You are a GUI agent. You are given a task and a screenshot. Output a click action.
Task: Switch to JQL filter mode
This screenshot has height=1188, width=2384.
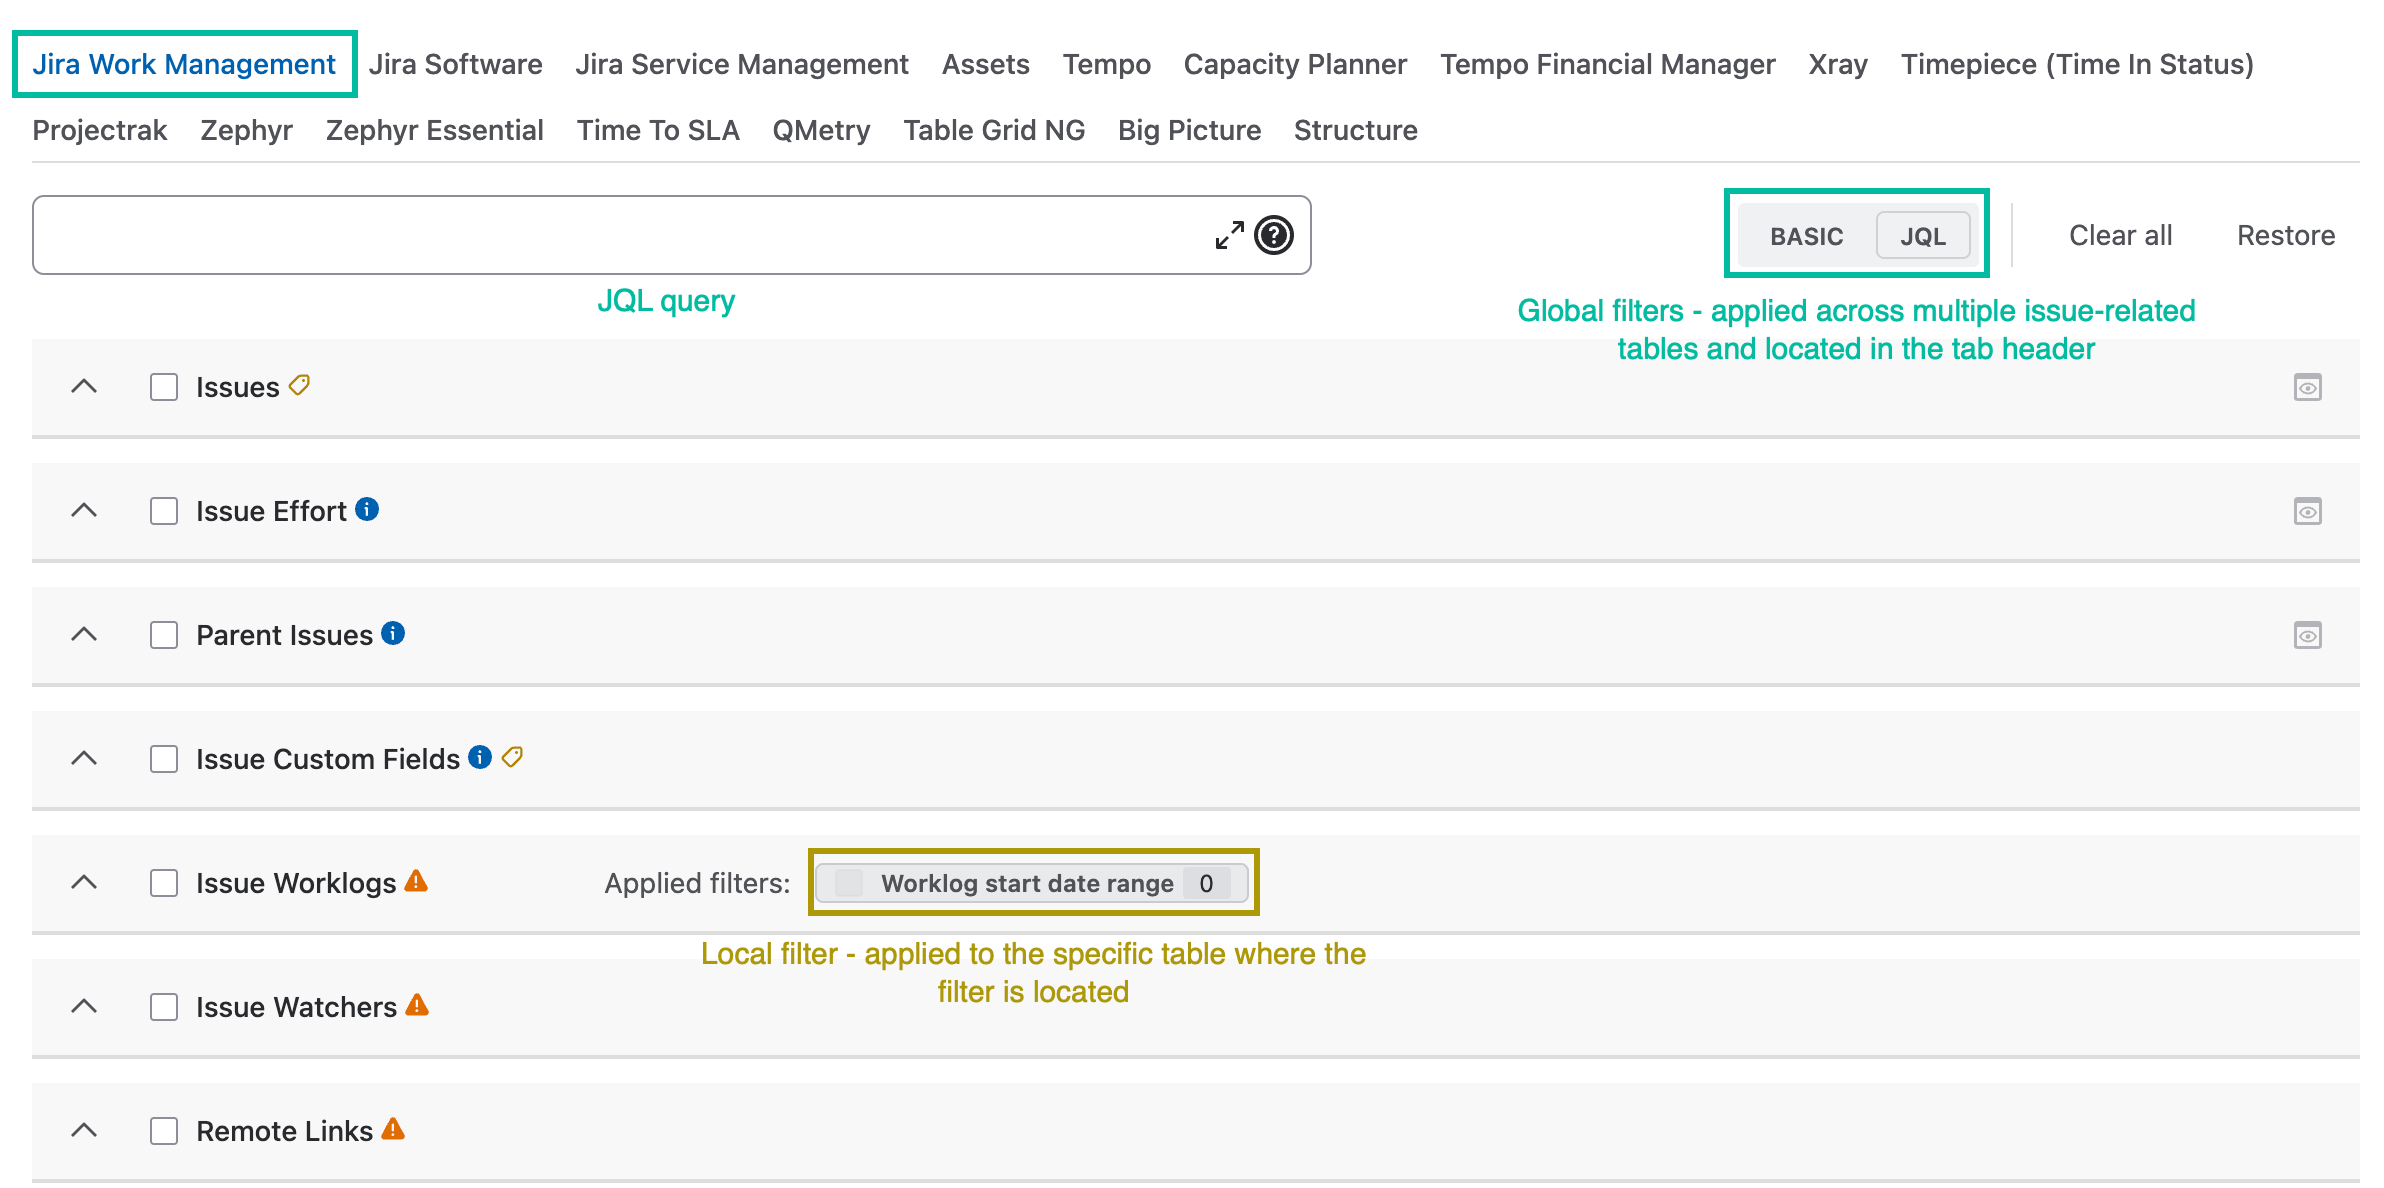click(1923, 236)
